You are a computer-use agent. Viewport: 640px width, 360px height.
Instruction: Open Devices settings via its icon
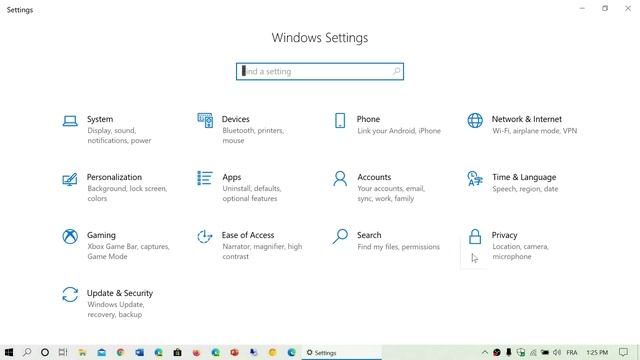point(205,120)
